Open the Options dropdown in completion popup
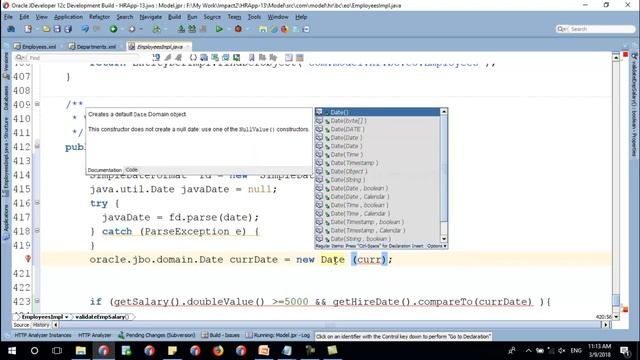 coord(437,246)
